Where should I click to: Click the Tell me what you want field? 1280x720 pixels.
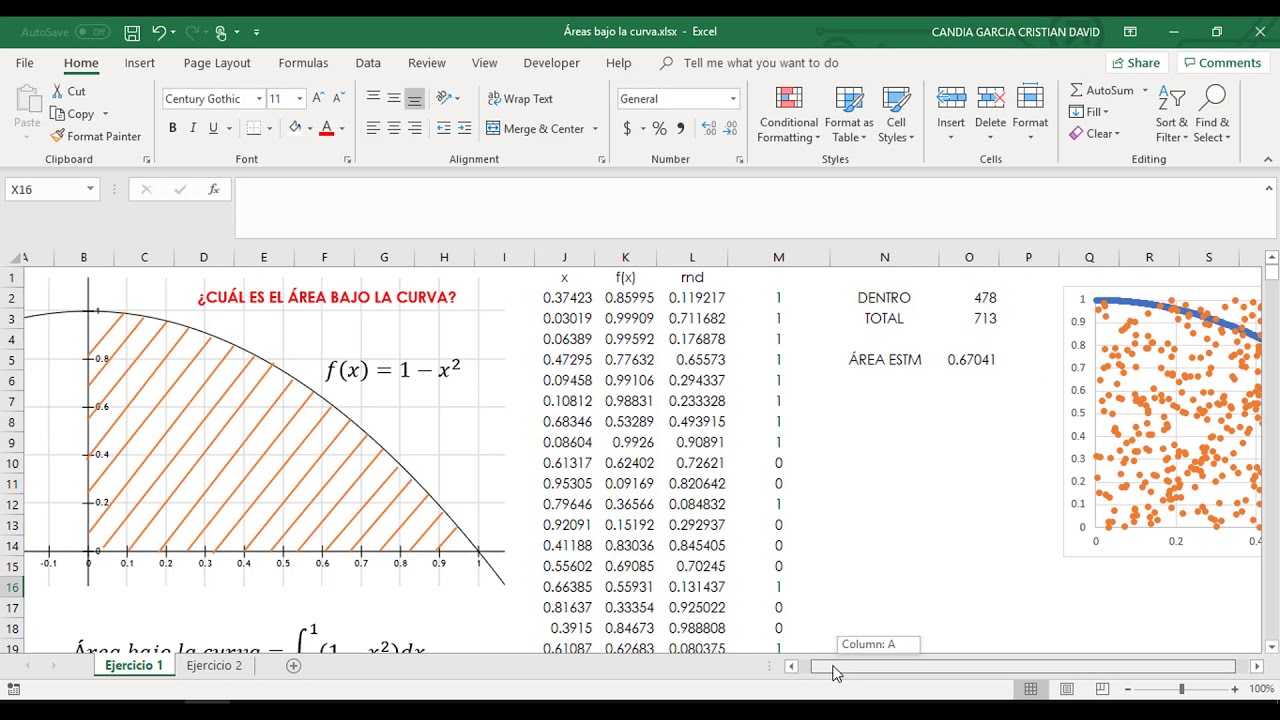760,63
